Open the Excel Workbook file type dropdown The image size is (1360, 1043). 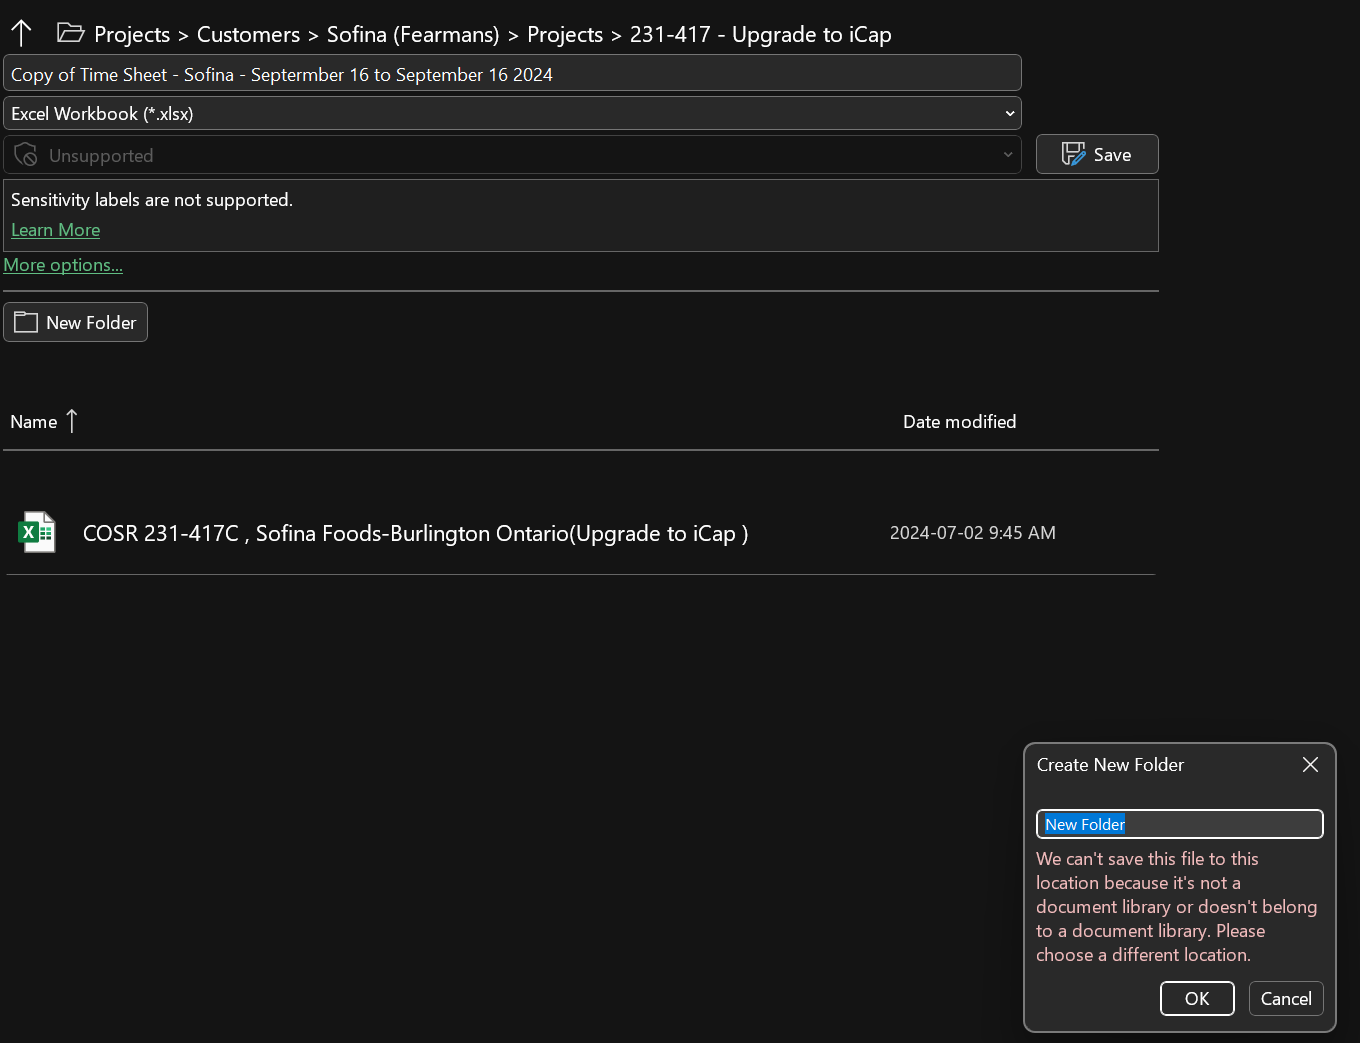512,113
